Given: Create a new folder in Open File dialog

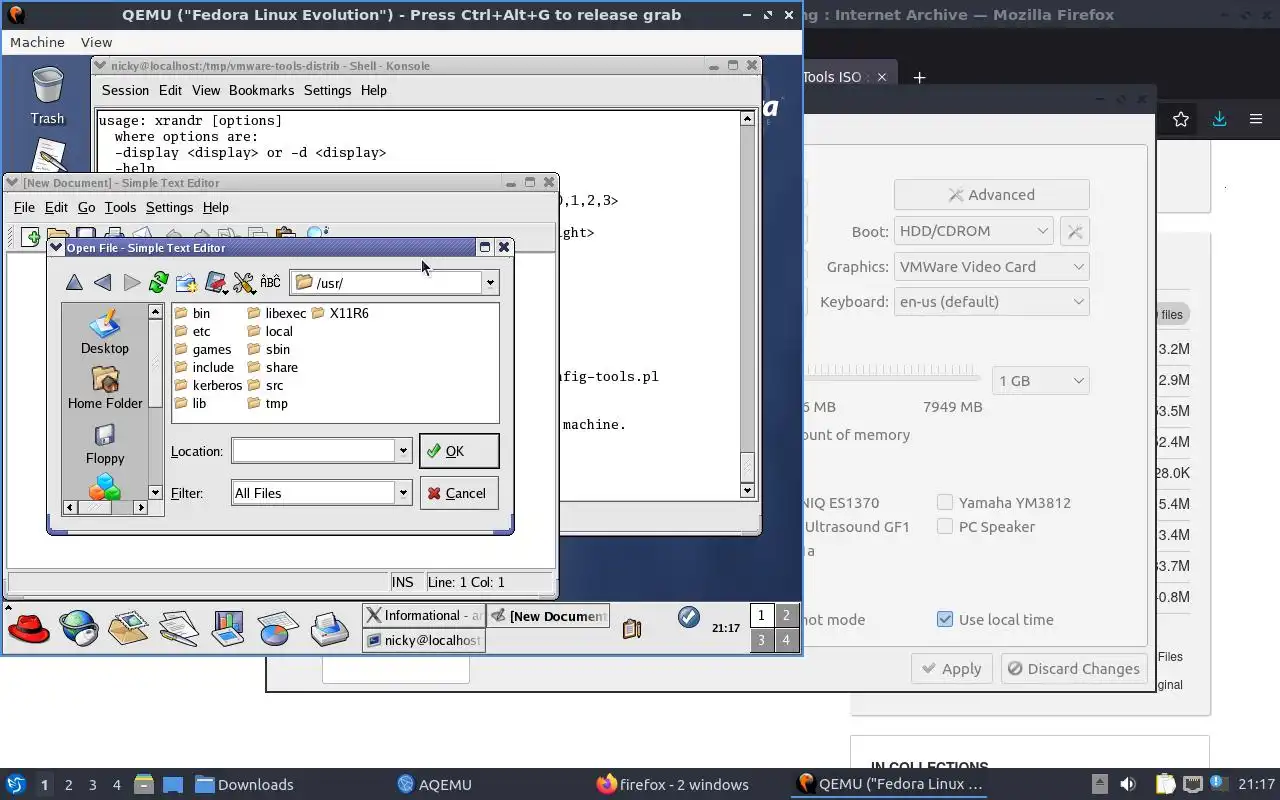Looking at the screenshot, I should click(186, 283).
